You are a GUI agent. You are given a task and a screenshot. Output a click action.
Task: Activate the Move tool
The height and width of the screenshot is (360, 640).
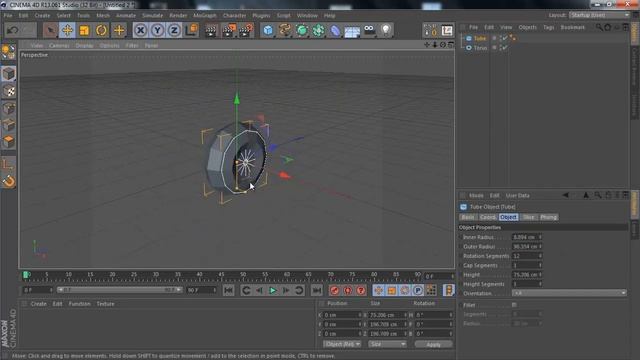coord(67,30)
